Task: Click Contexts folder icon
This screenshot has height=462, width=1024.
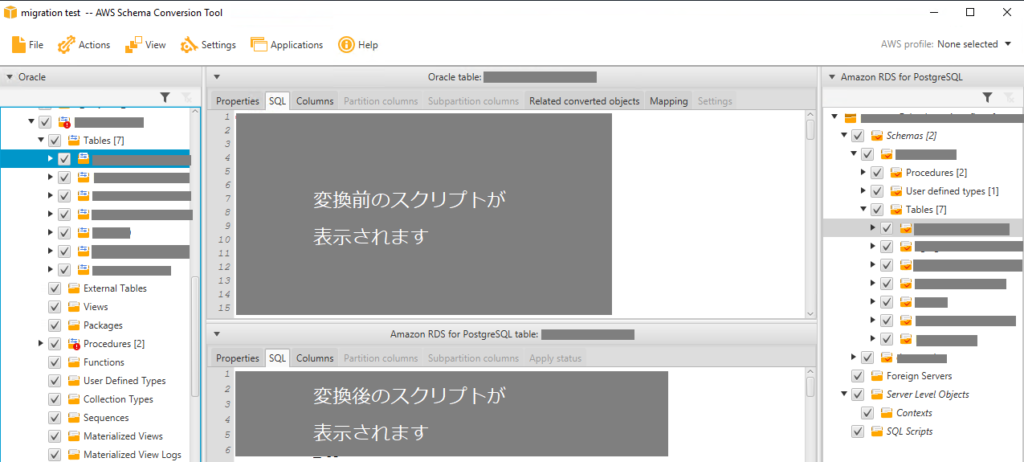Action: pos(886,413)
